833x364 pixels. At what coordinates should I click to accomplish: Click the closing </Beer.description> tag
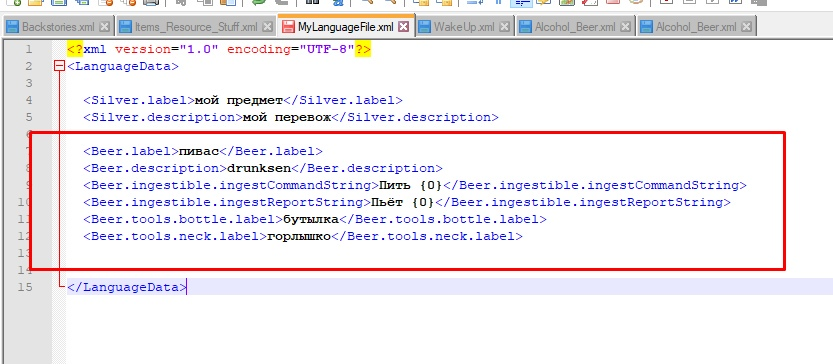pyautogui.click(x=367, y=168)
